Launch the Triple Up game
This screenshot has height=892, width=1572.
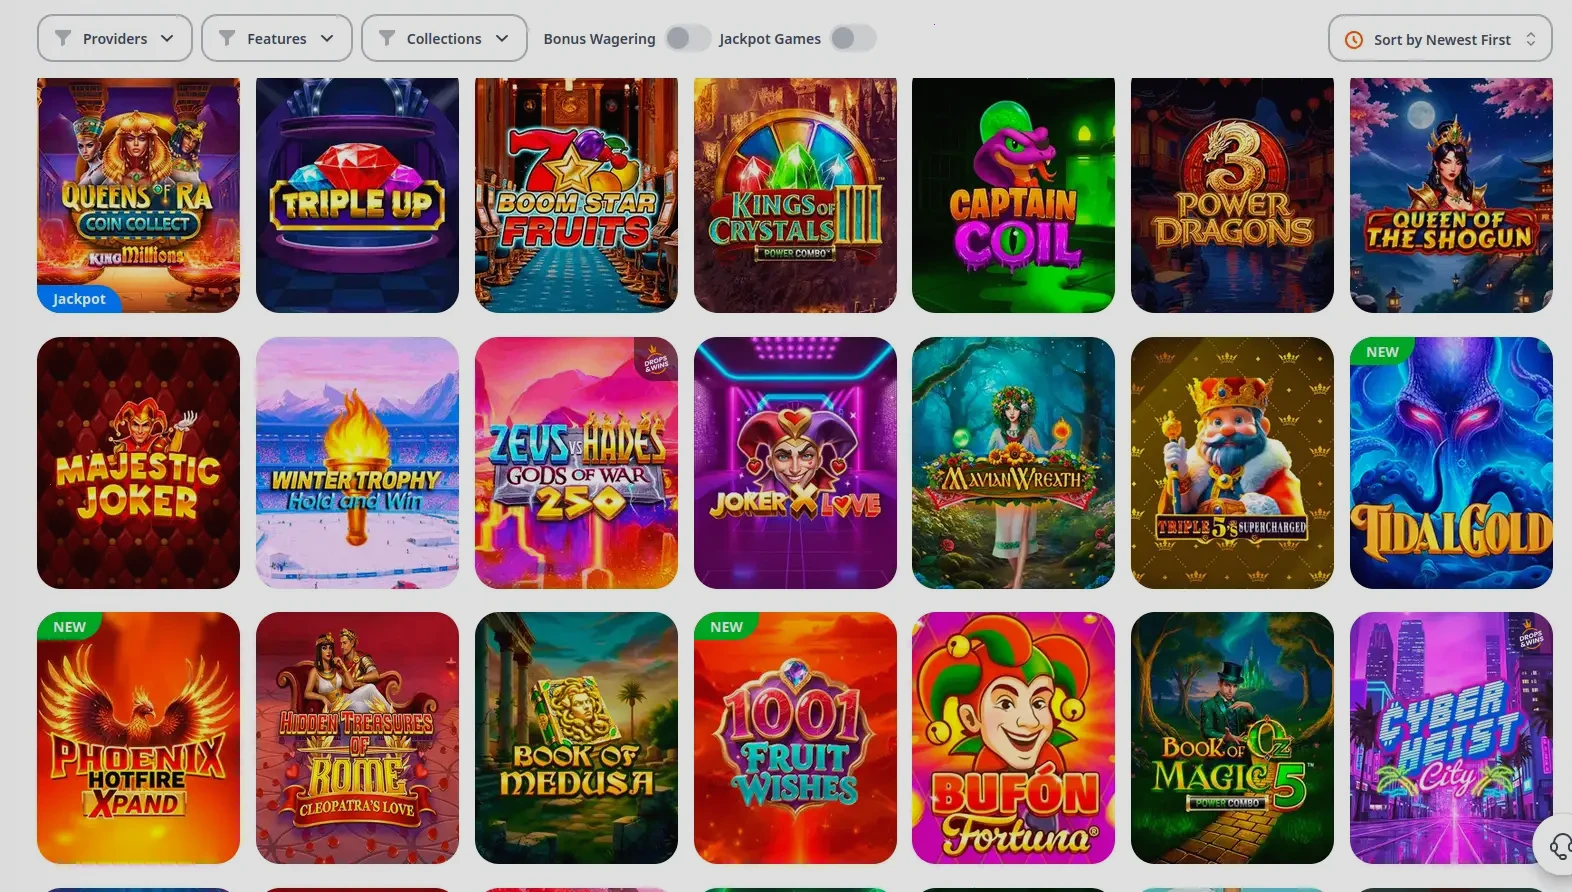pyautogui.click(x=357, y=195)
